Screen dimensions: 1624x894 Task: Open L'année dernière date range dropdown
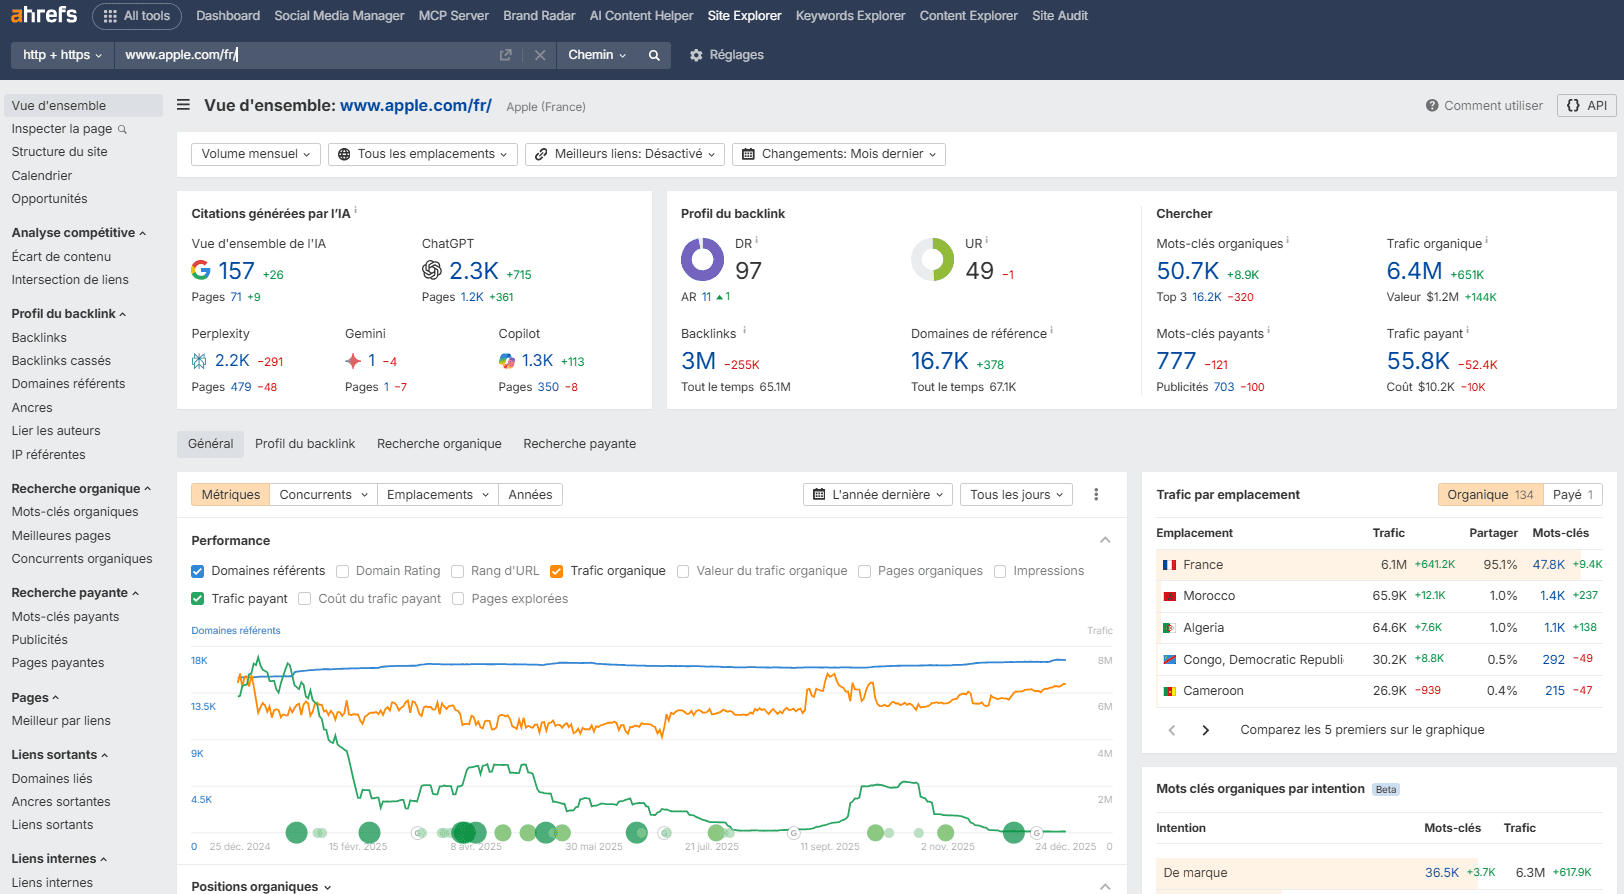pyautogui.click(x=878, y=494)
